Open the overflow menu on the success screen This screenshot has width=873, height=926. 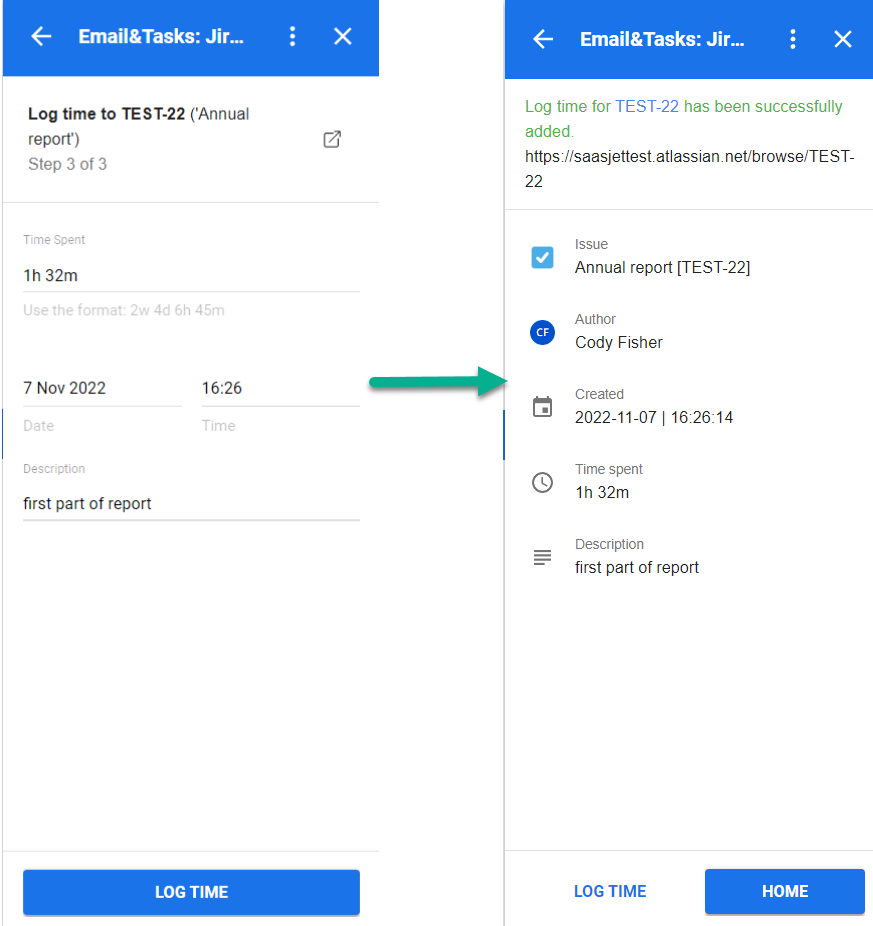pyautogui.click(x=793, y=39)
